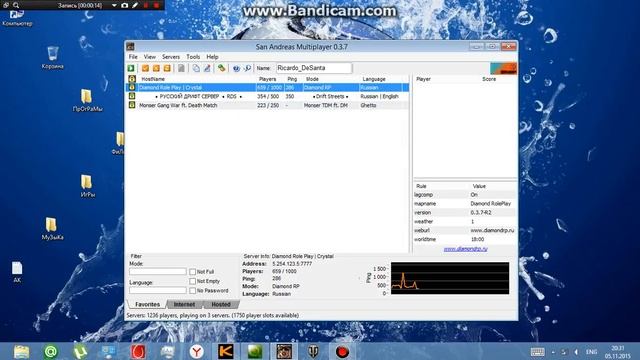
Task: Open the File menu
Action: pos(133,57)
